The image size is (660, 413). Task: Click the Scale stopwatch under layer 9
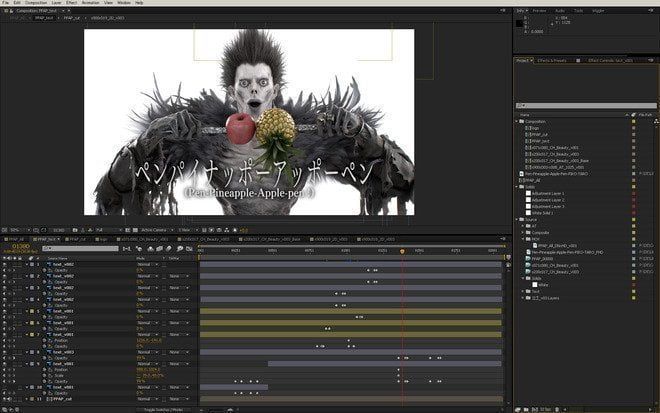click(x=44, y=376)
